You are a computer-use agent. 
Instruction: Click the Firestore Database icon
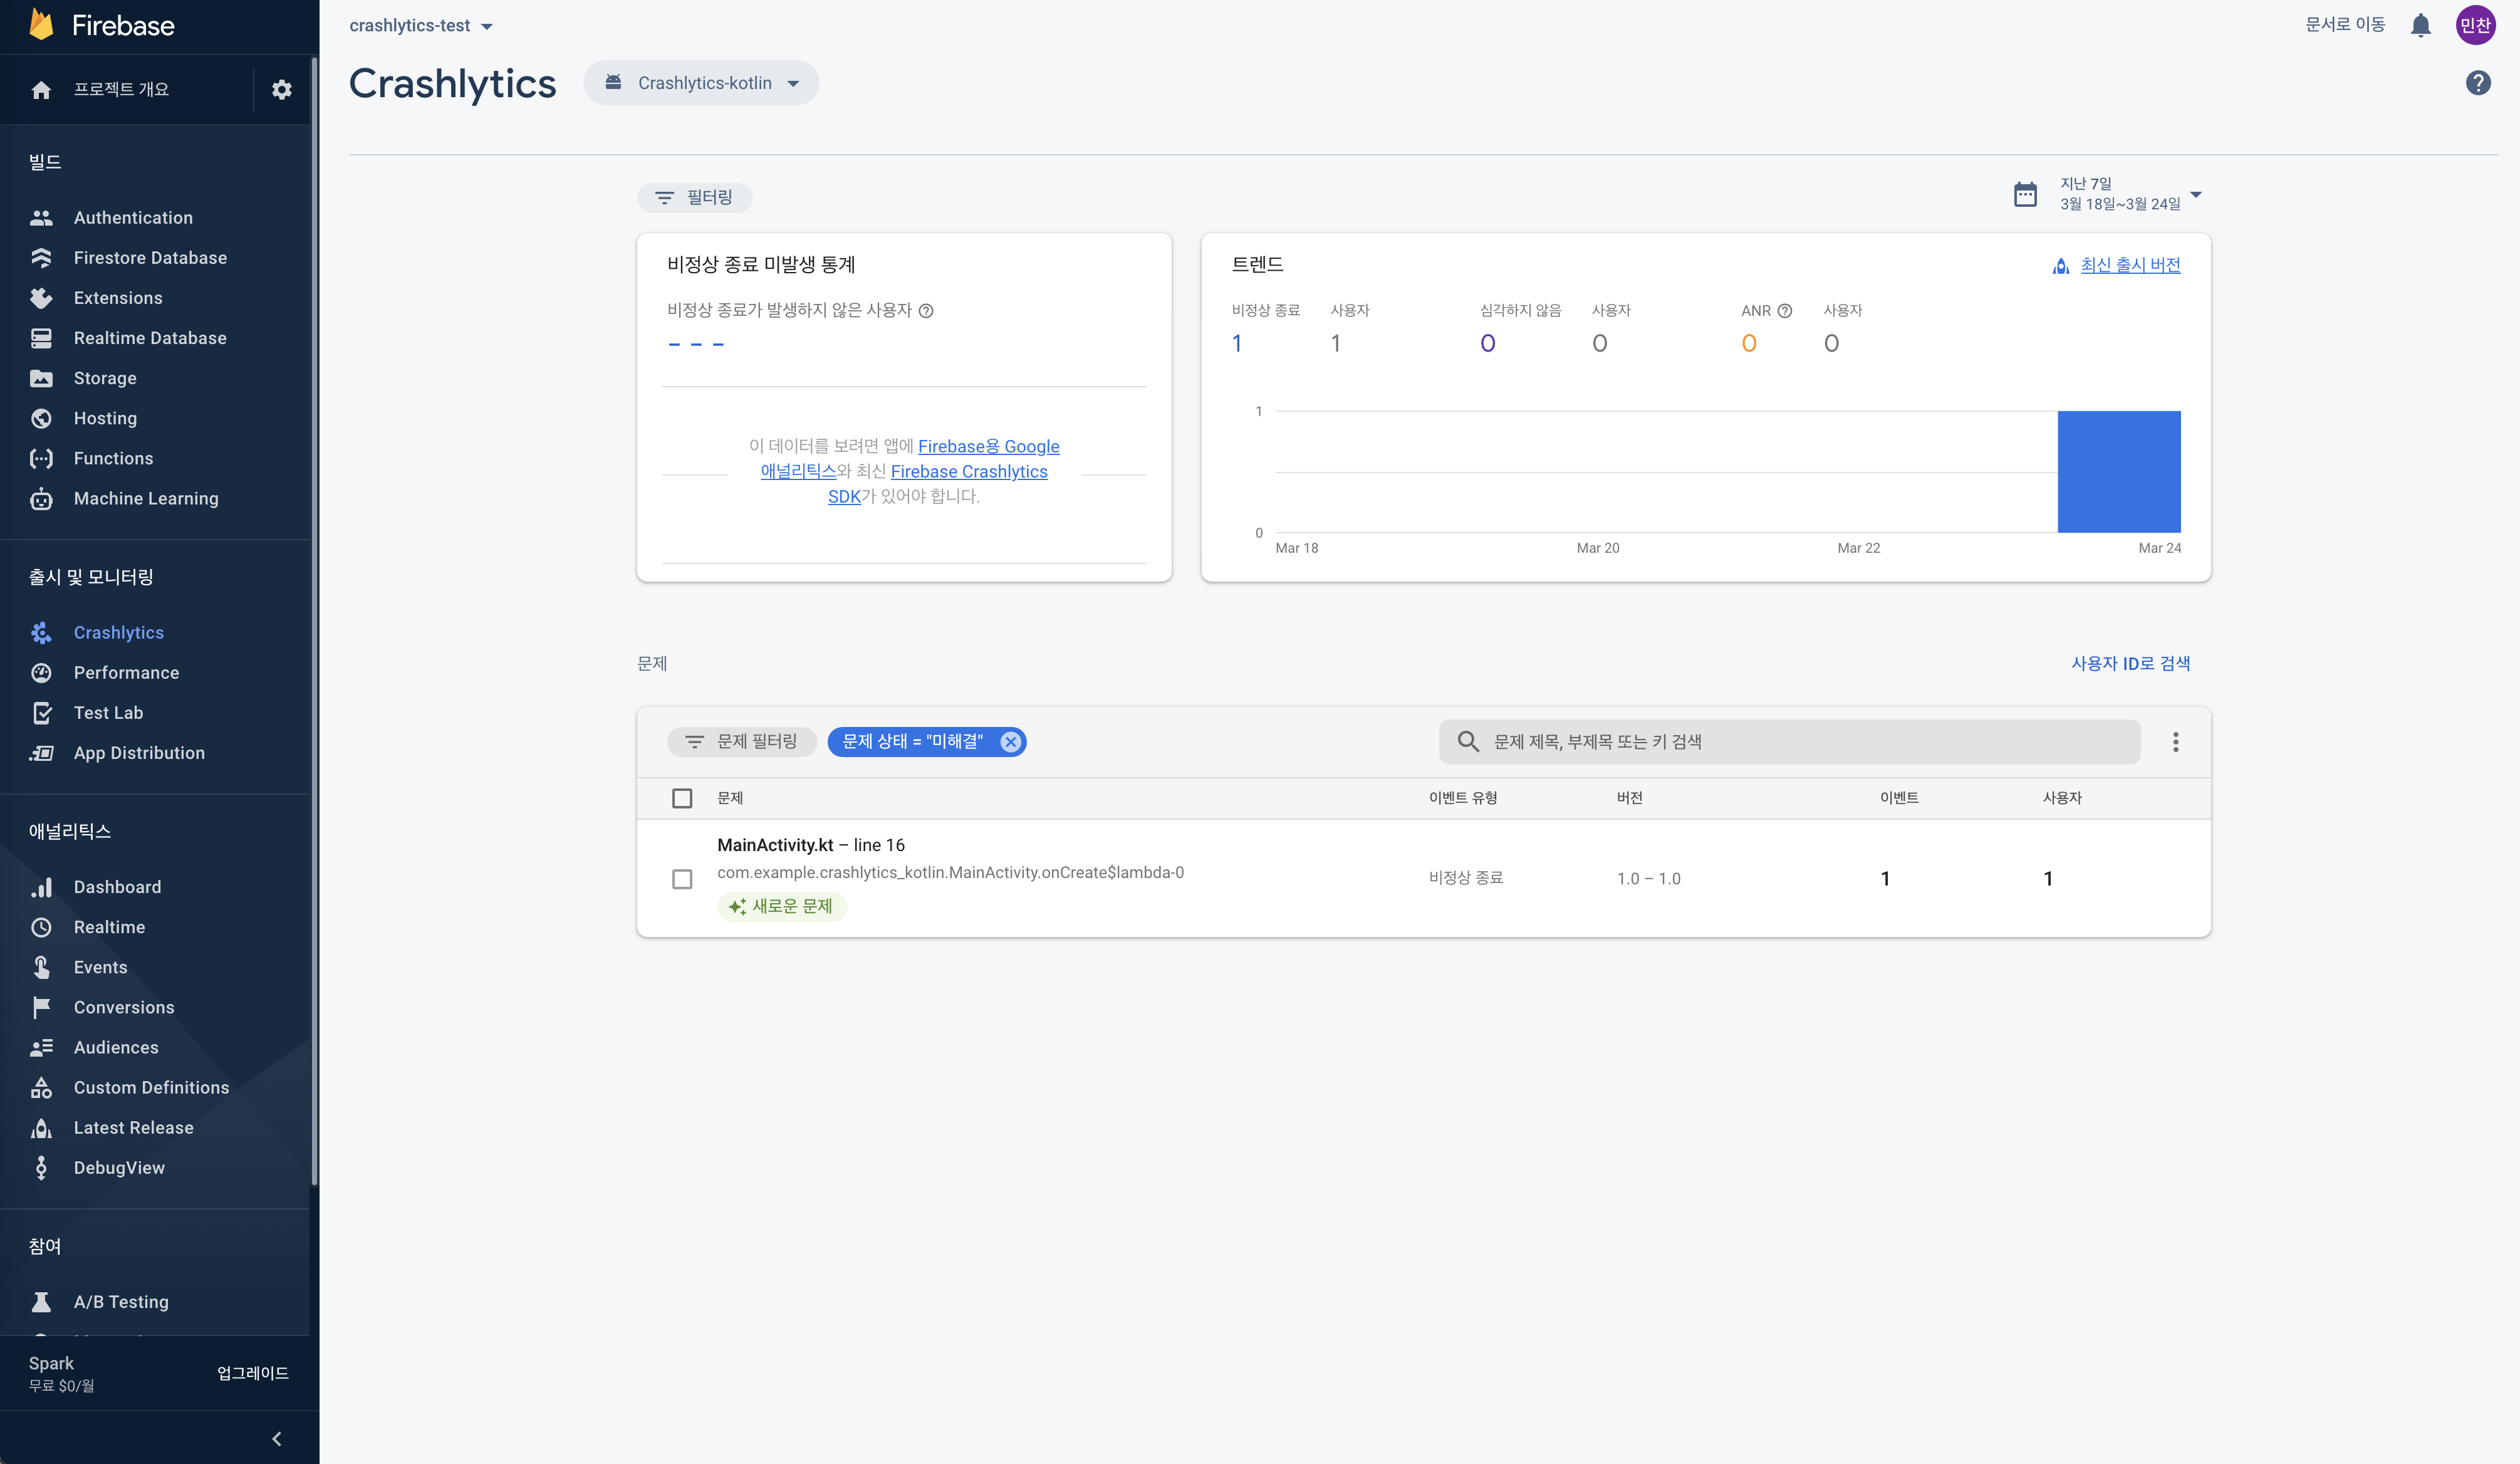point(41,258)
